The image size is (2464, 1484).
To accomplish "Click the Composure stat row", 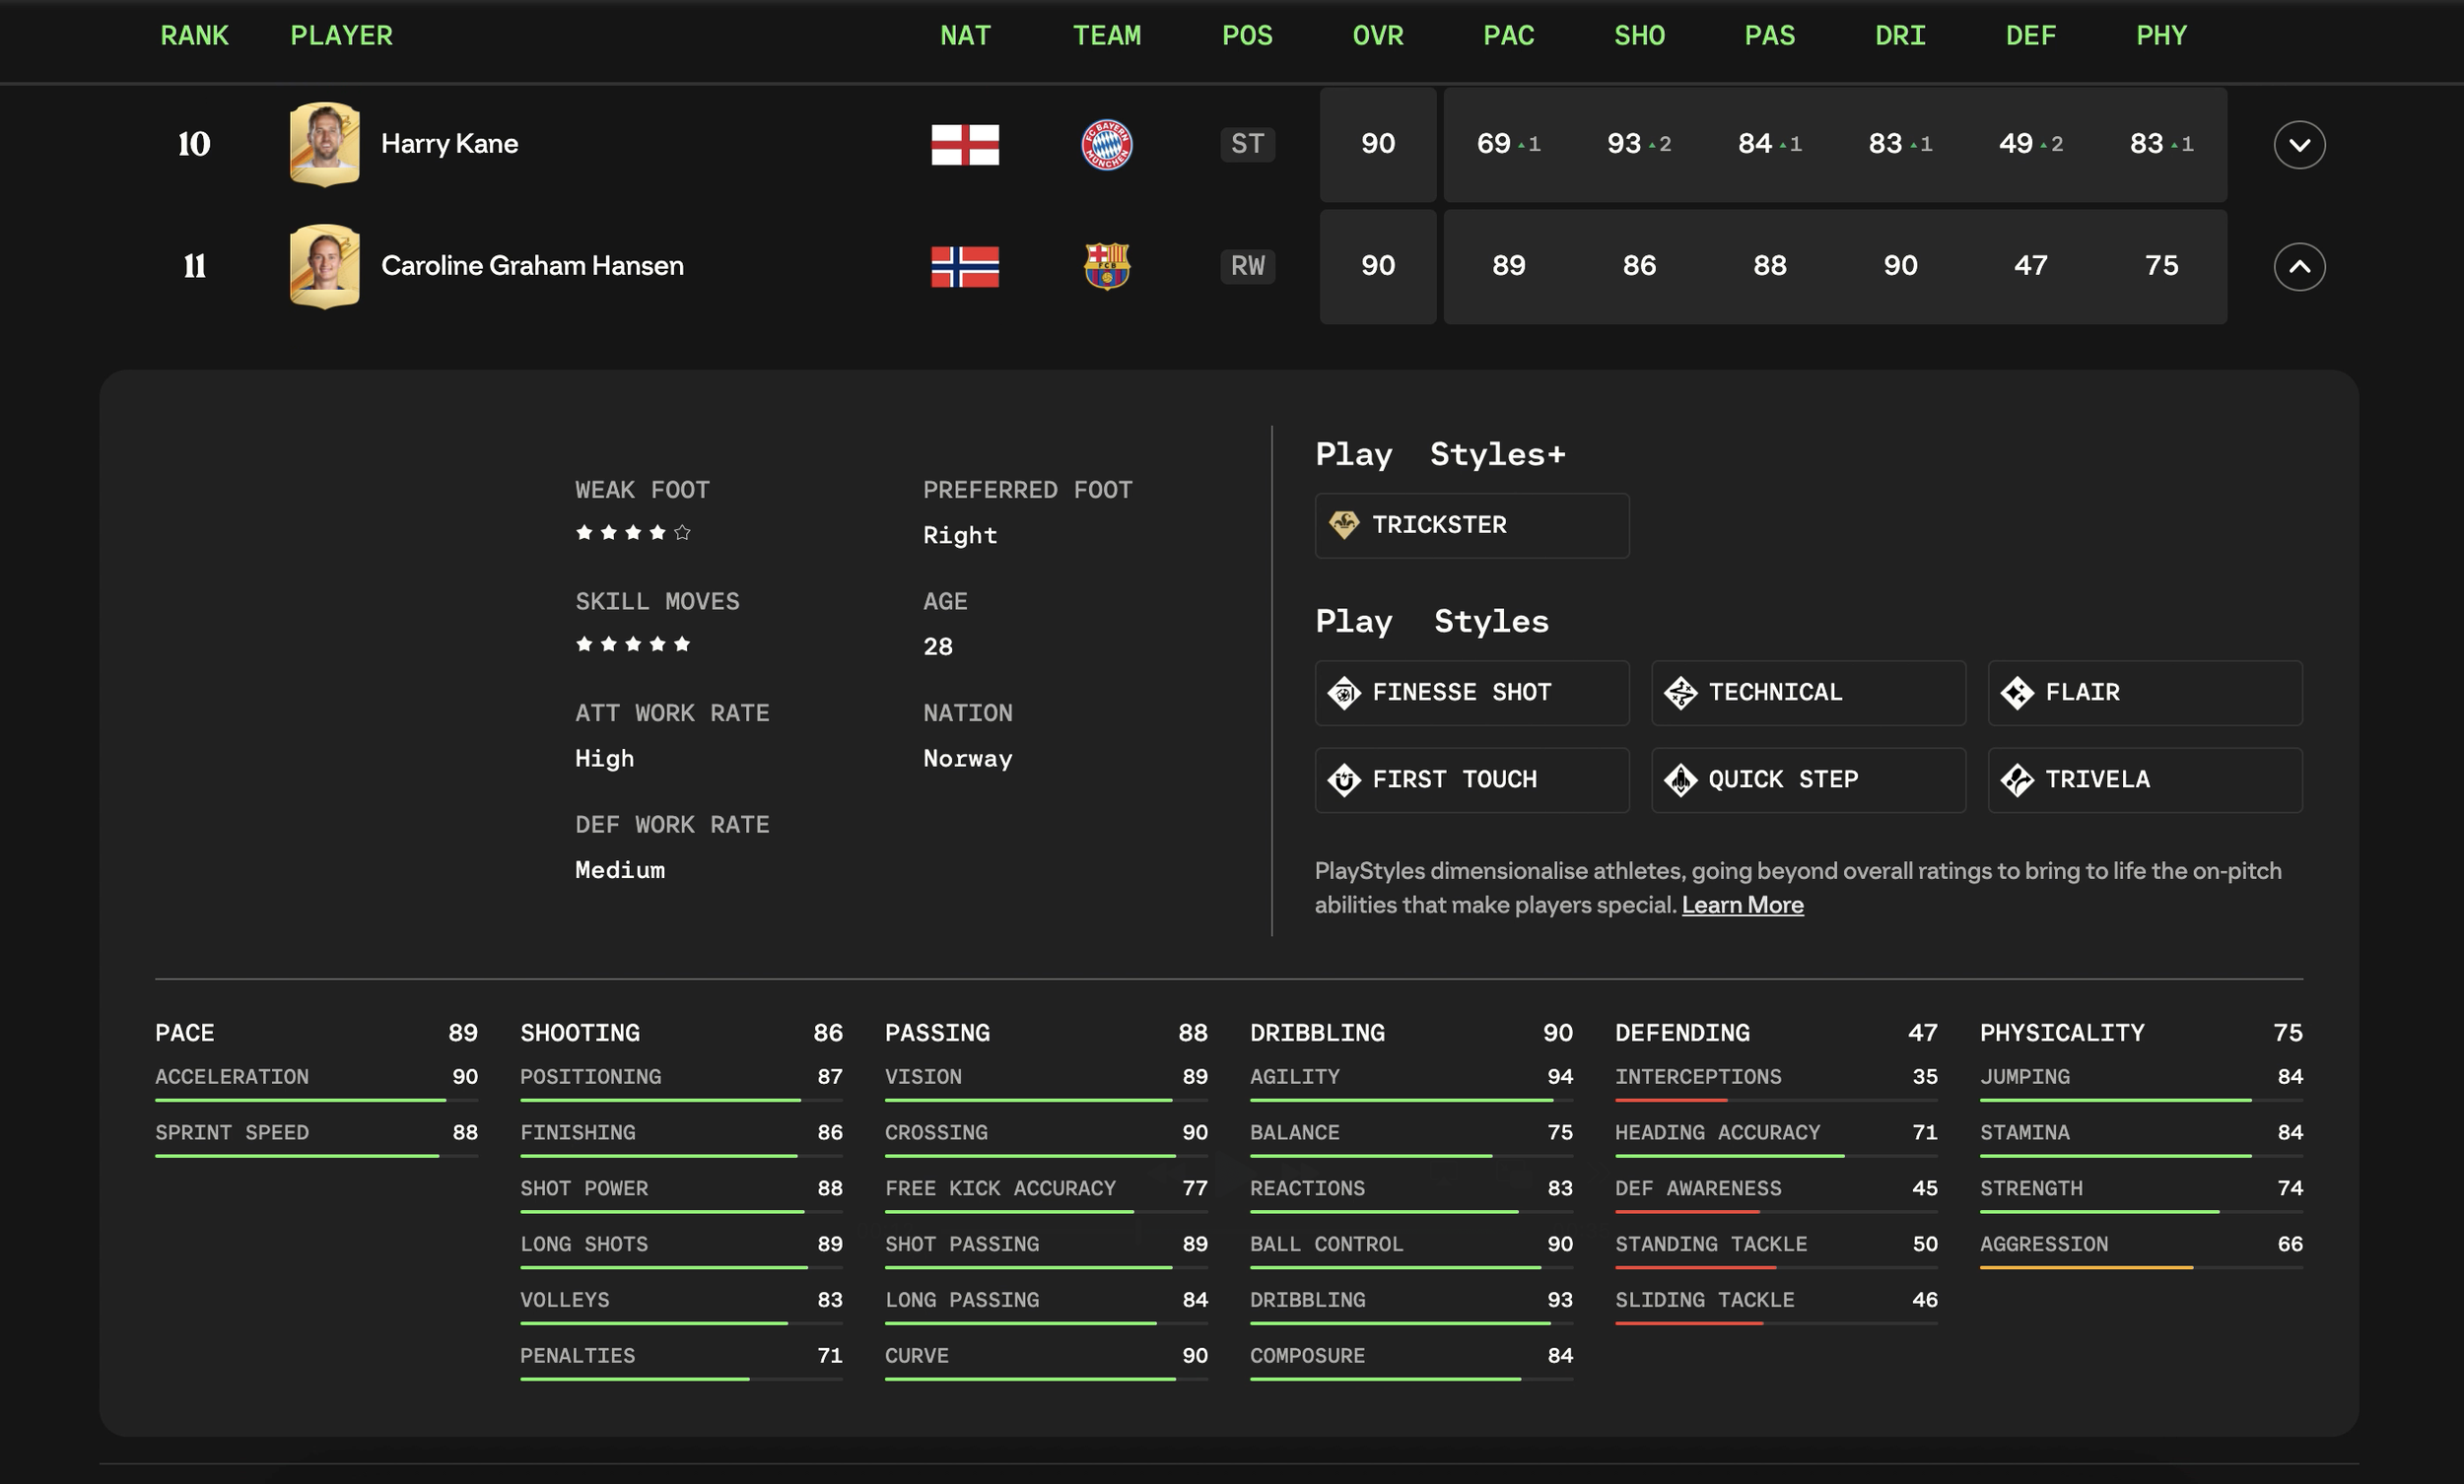I will [1411, 1361].
